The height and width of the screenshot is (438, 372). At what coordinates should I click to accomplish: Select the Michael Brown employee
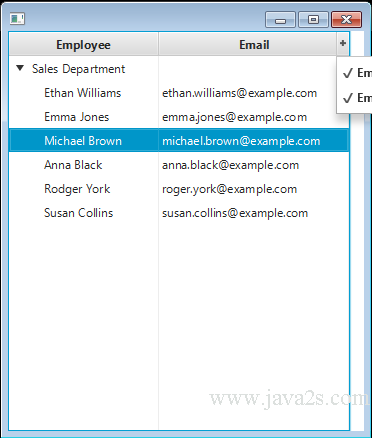[x=83, y=141]
